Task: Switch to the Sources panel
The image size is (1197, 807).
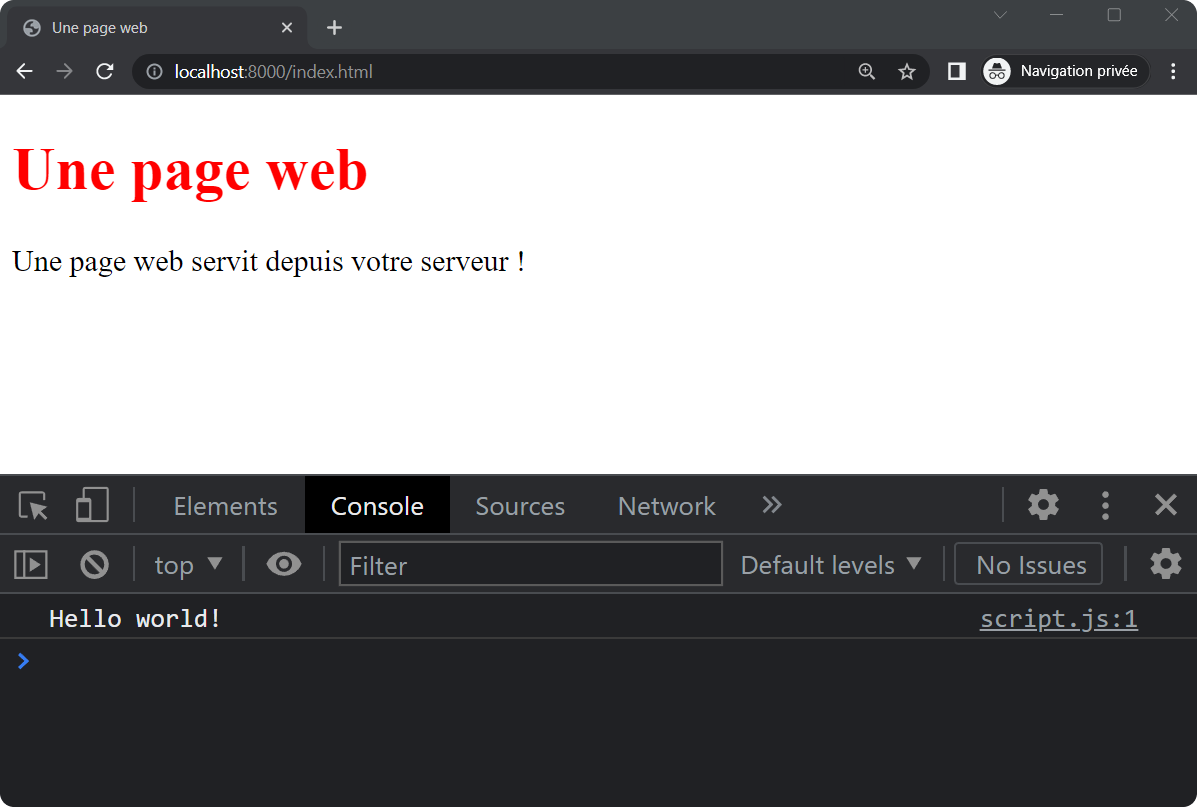Action: pyautogui.click(x=520, y=505)
